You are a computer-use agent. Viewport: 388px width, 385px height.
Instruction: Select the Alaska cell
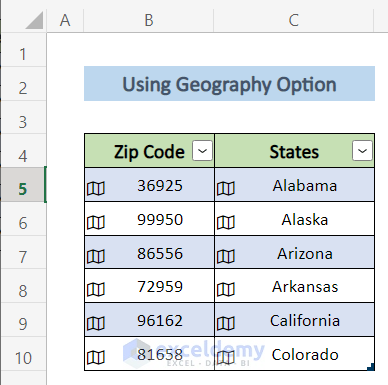point(295,219)
